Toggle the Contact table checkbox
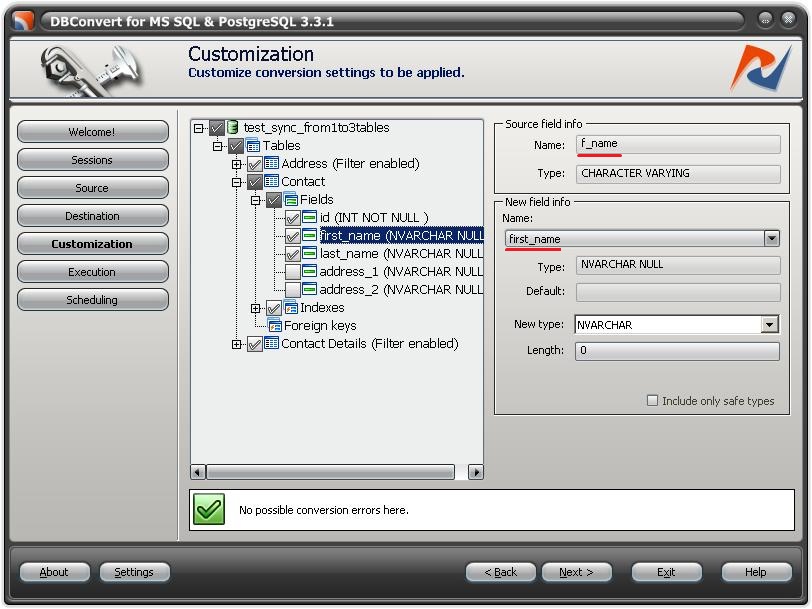This screenshot has height=609, width=812. click(x=254, y=182)
